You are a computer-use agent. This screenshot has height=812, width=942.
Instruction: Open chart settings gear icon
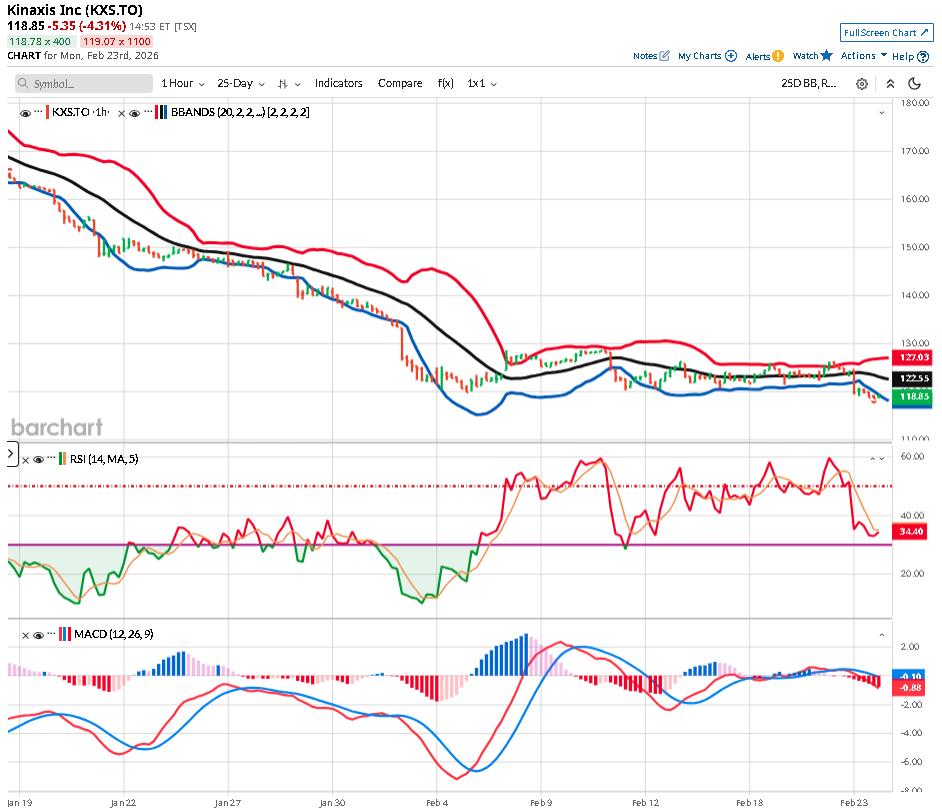[862, 84]
